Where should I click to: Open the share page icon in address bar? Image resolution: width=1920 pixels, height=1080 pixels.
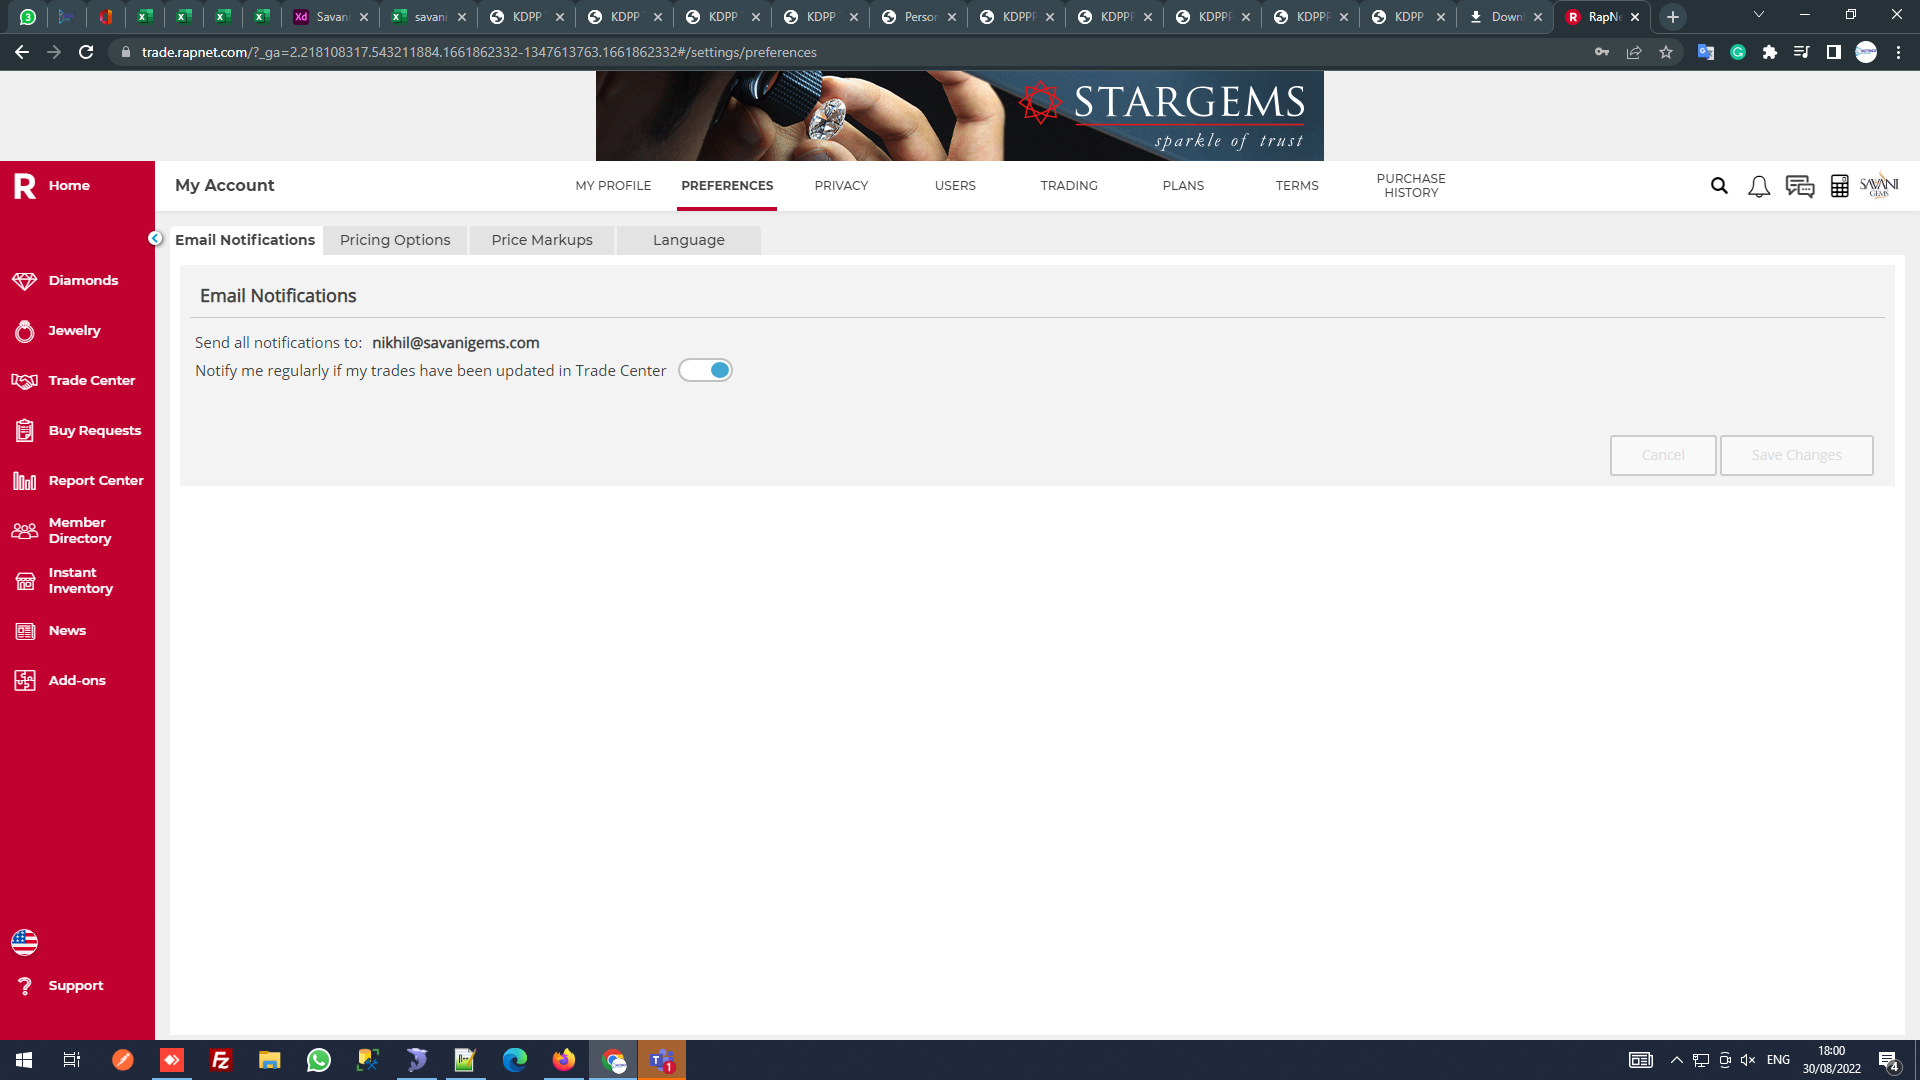1634,52
